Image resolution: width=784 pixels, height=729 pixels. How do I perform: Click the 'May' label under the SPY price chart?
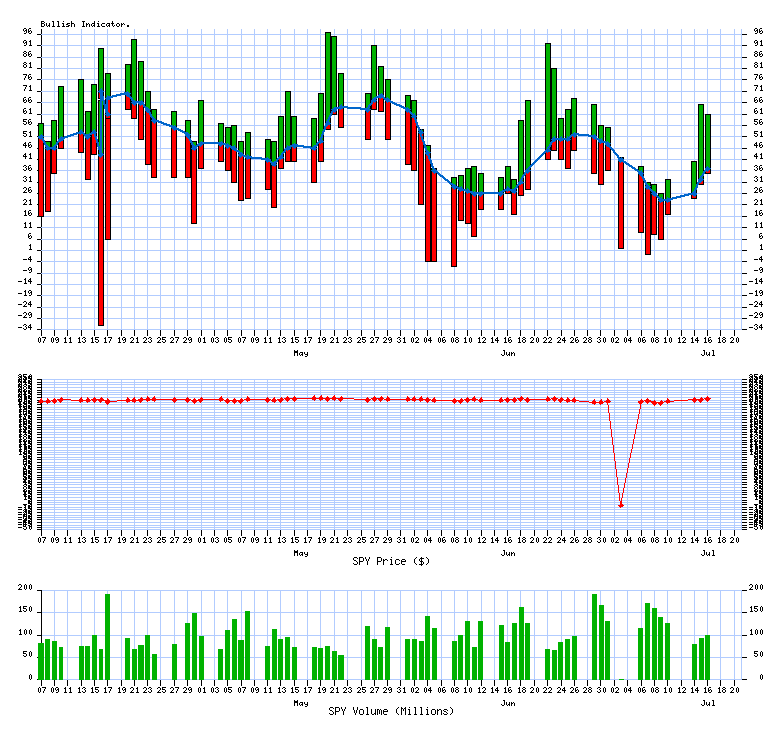coord(300,552)
